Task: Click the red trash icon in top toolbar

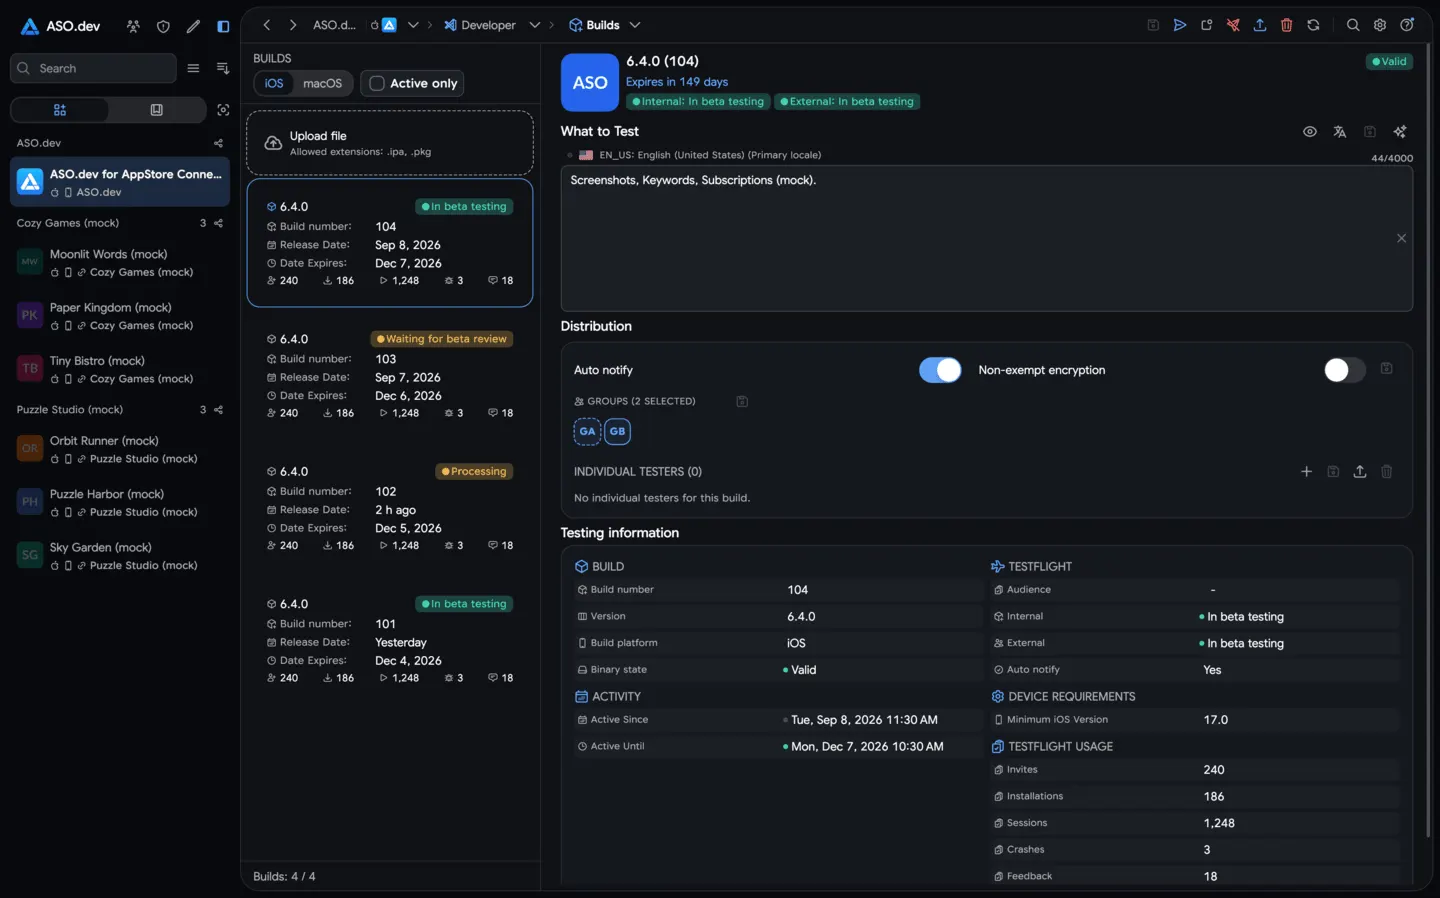Action: pyautogui.click(x=1287, y=25)
